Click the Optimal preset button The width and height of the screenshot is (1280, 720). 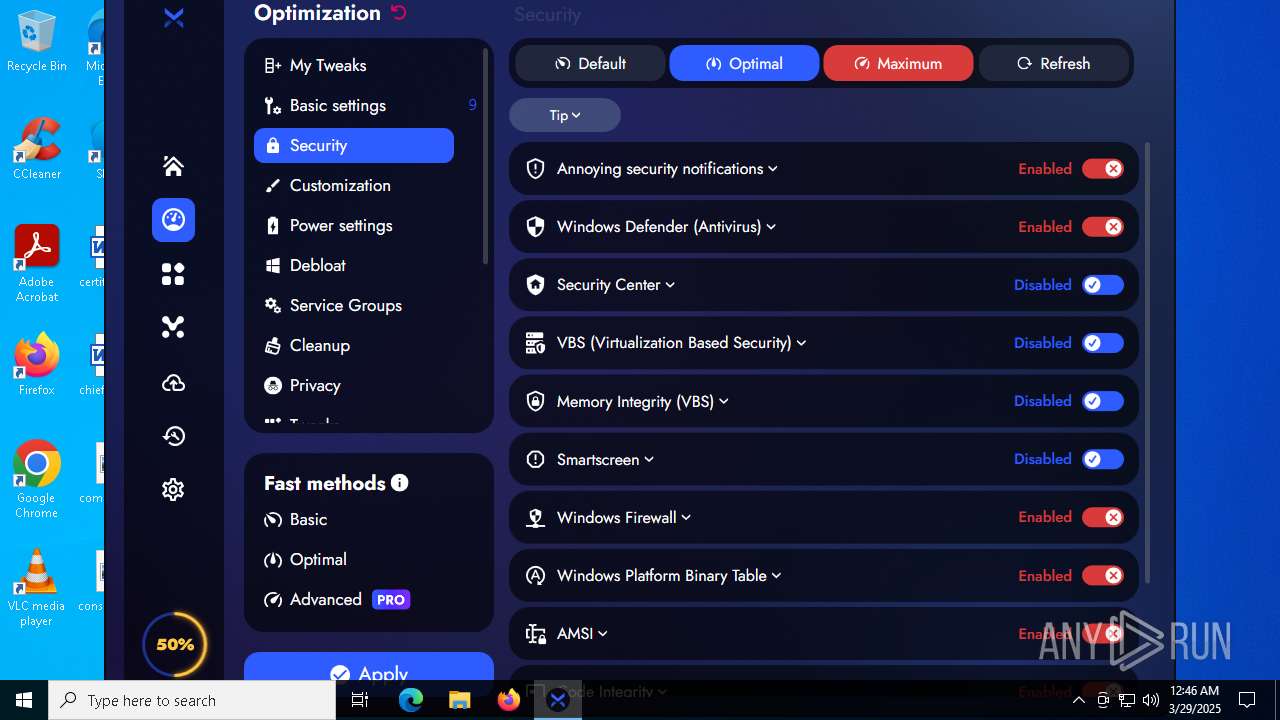coord(744,63)
